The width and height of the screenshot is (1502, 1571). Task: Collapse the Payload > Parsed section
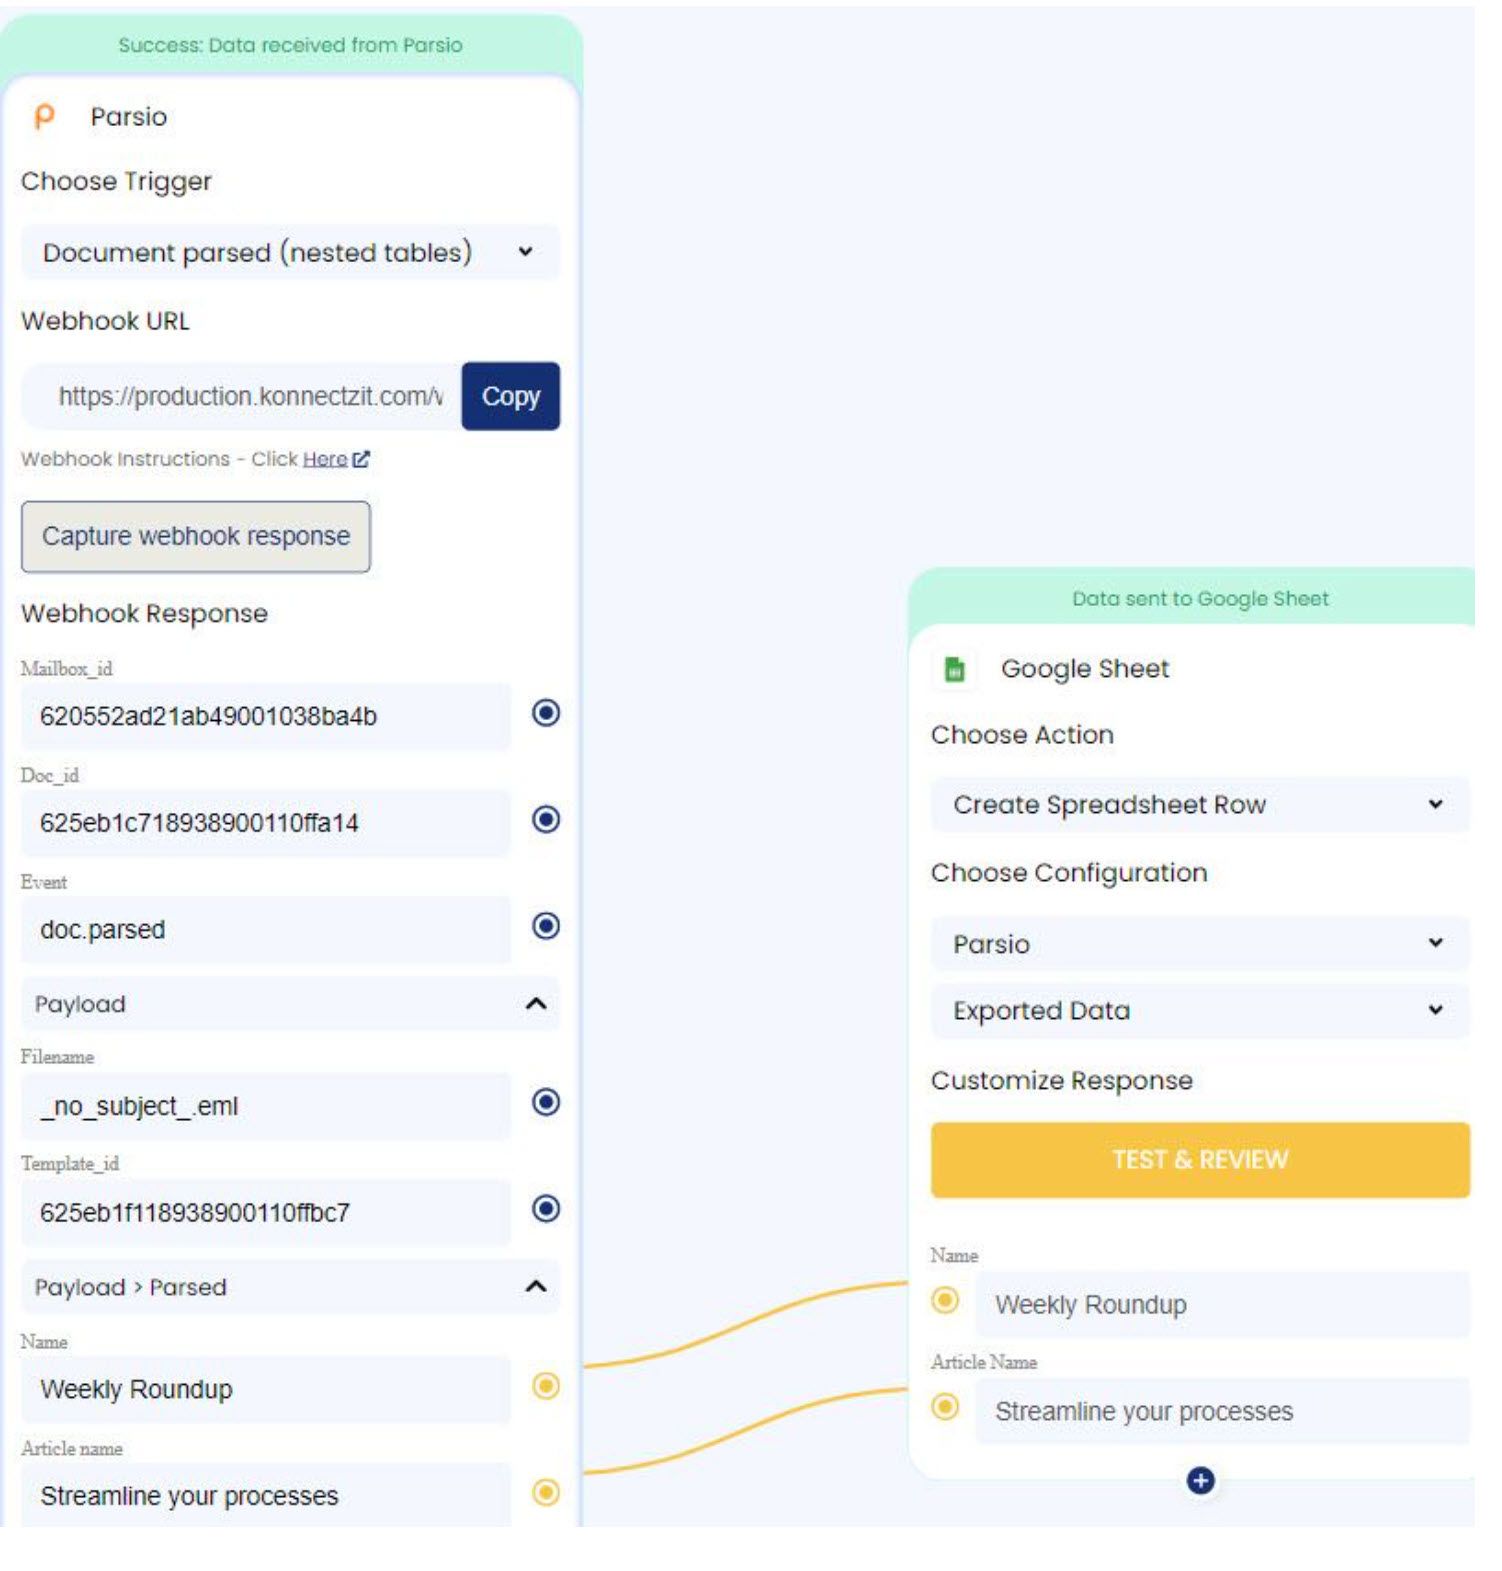536,1287
